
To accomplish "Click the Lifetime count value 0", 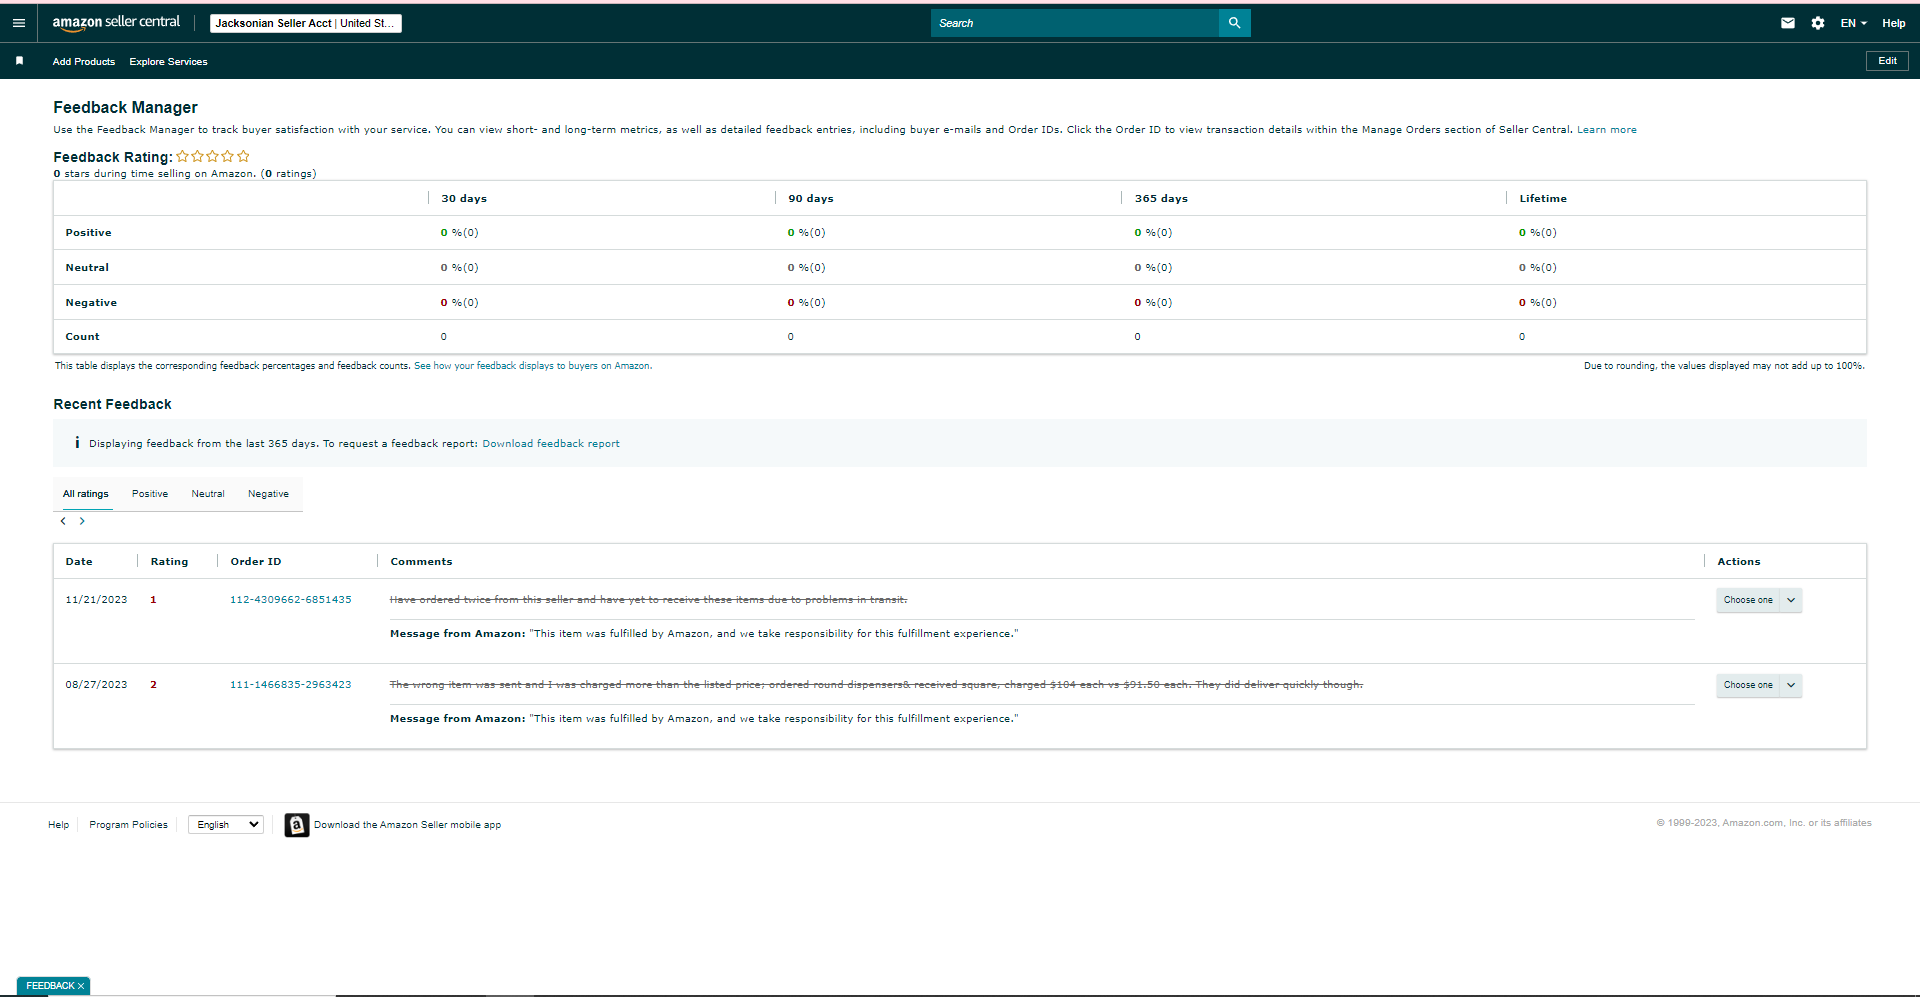I will [1522, 337].
